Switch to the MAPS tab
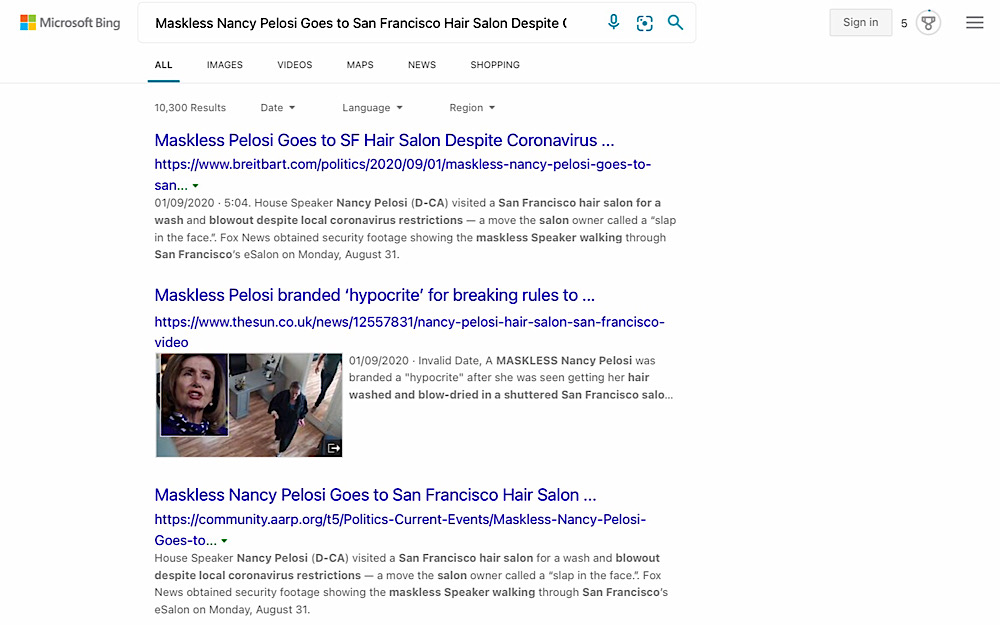 pos(360,65)
